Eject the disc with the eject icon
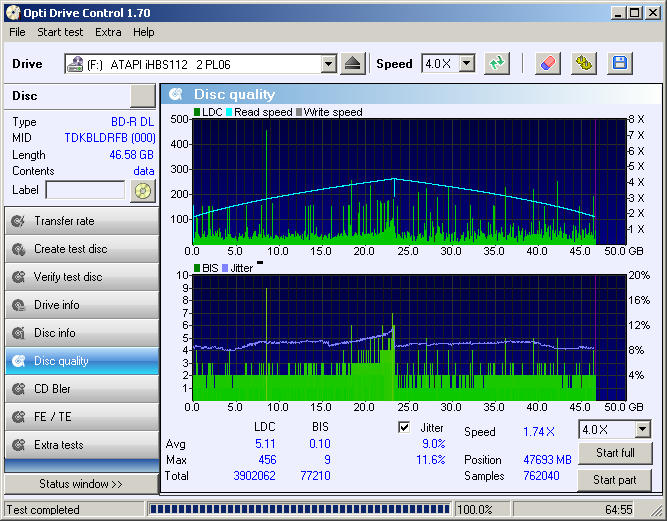Image resolution: width=667 pixels, height=521 pixels. (353, 64)
